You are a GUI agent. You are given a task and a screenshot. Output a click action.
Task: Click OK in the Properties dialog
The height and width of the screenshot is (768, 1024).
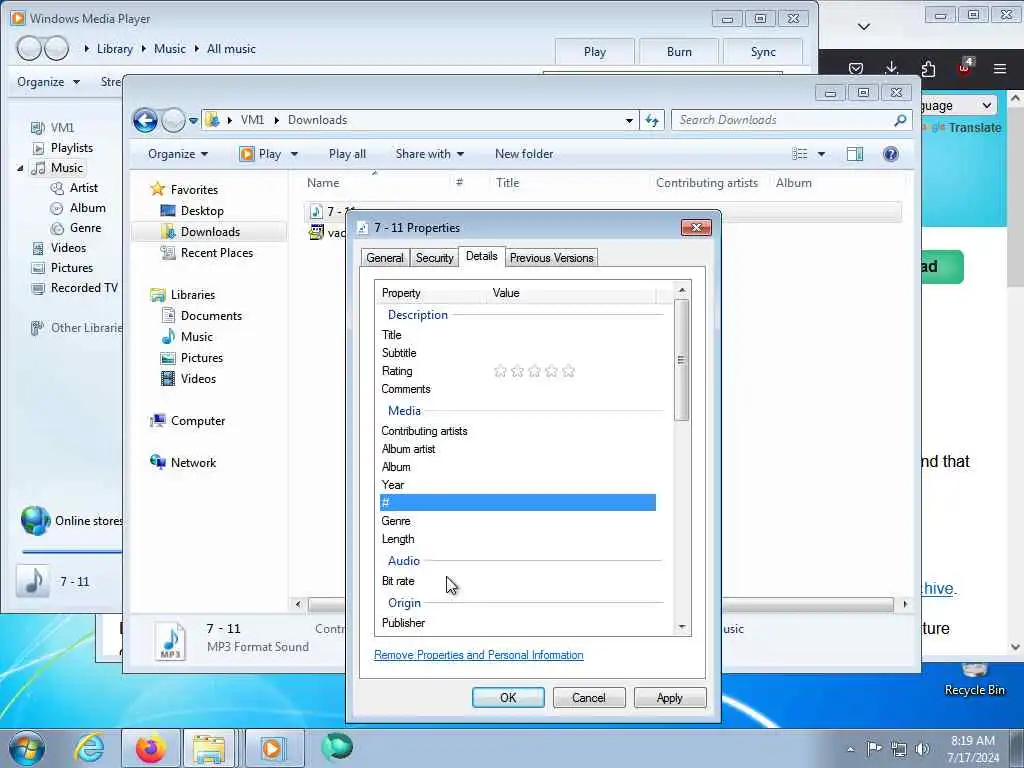(508, 697)
